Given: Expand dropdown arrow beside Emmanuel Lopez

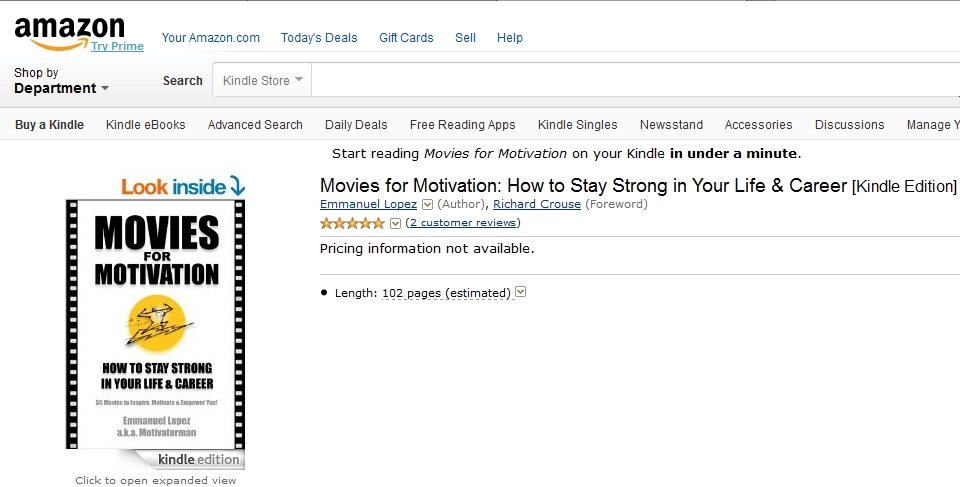Looking at the screenshot, I should tap(427, 205).
